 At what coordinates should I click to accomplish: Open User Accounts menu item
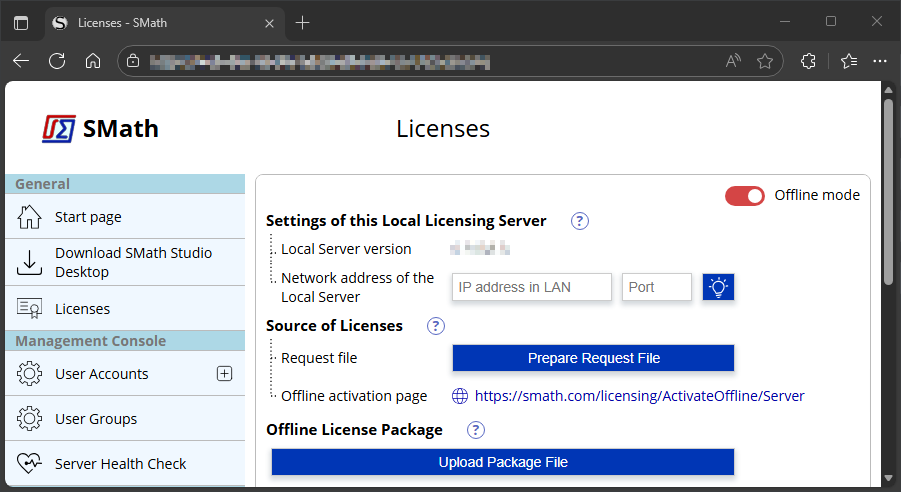pyautogui.click(x=125, y=374)
